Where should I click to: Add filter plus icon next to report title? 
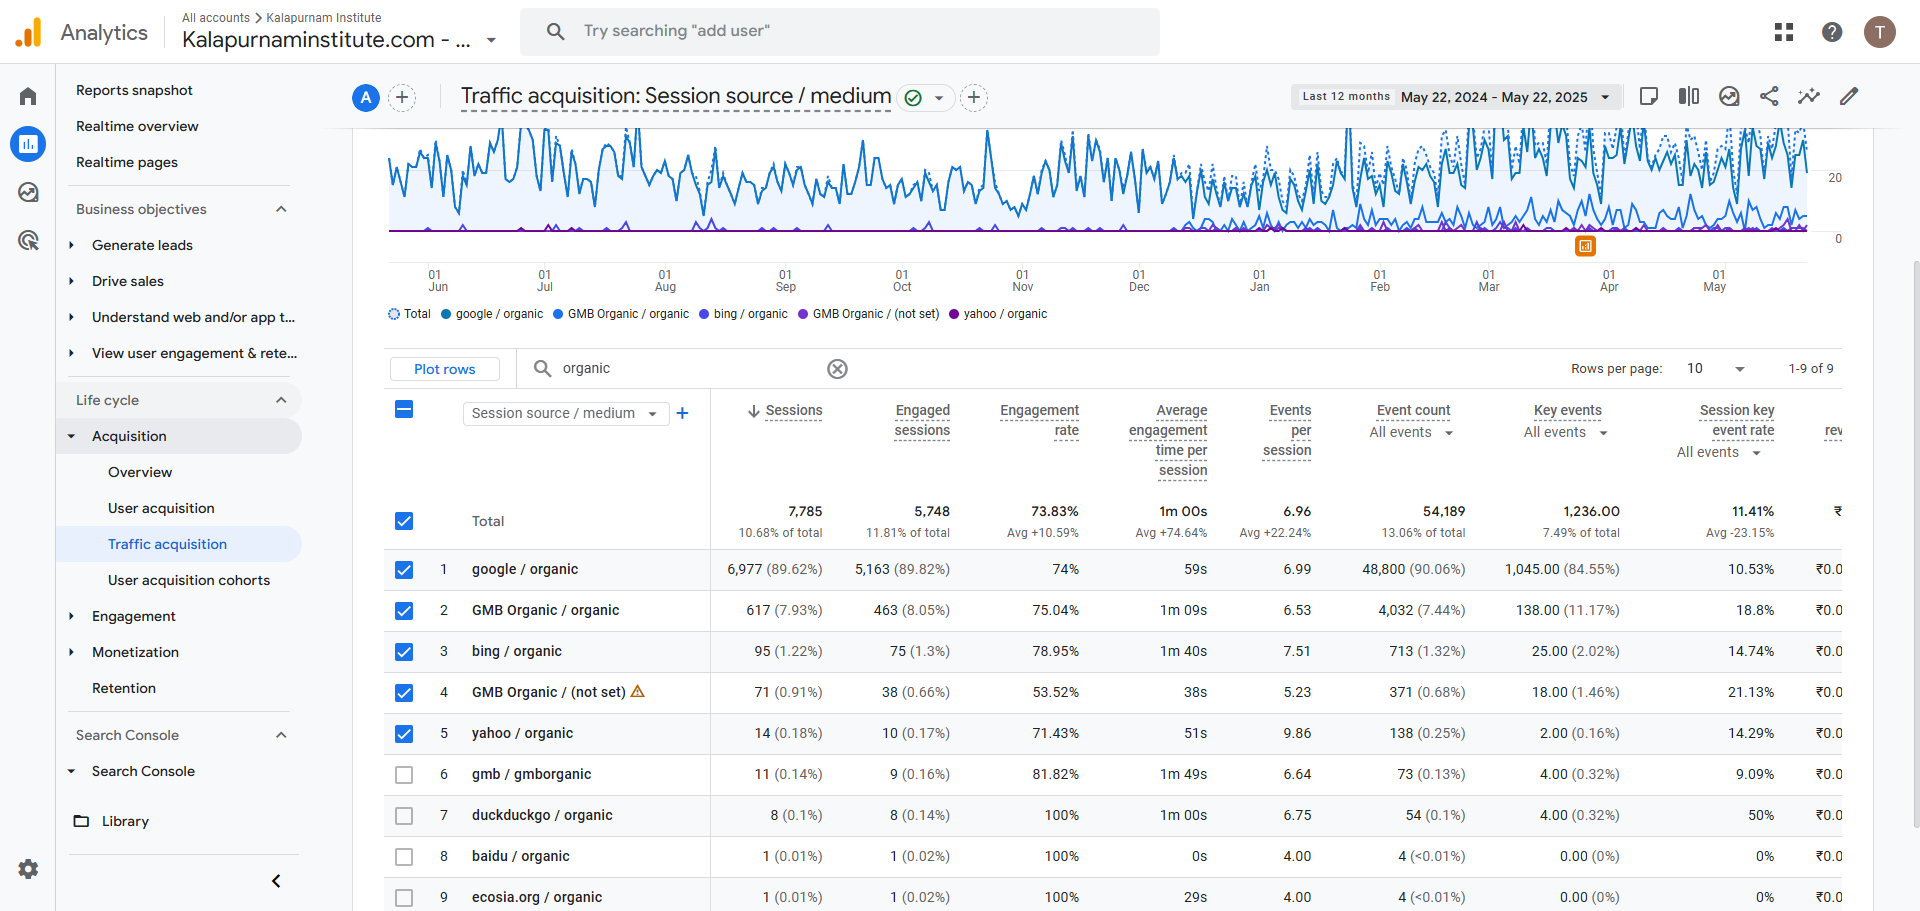tap(974, 97)
